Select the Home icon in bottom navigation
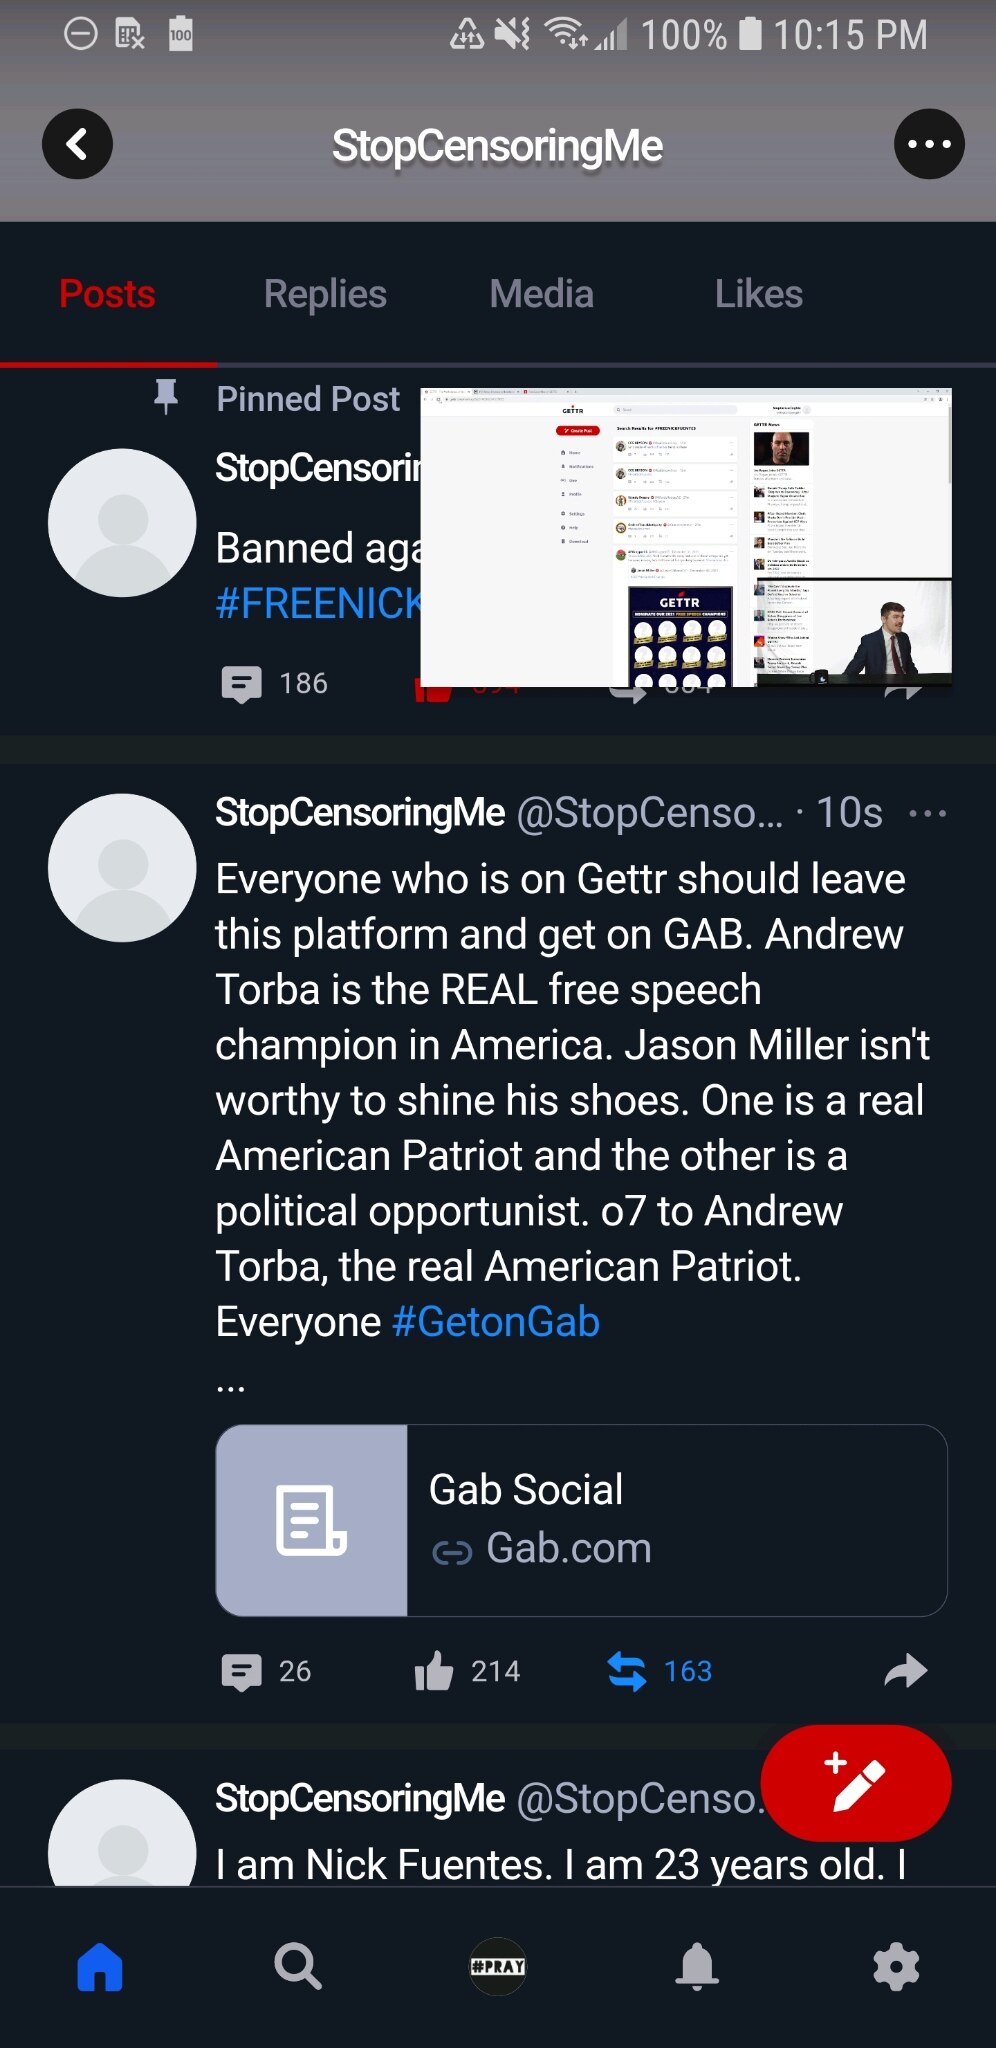Viewport: 996px width, 2048px height. pos(98,1967)
